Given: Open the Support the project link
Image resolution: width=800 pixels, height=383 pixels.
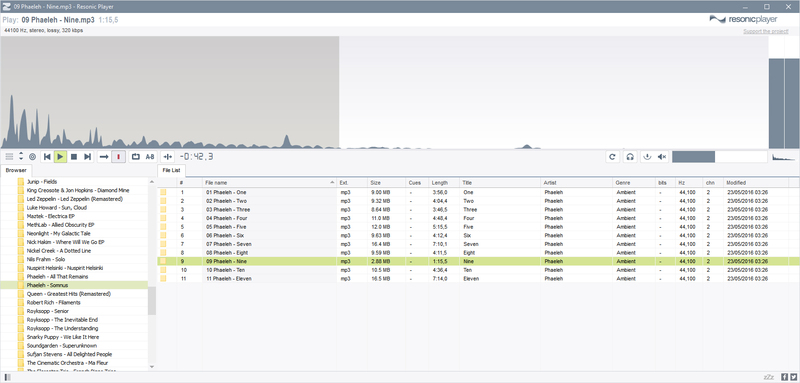Looking at the screenshot, I should coord(766,31).
